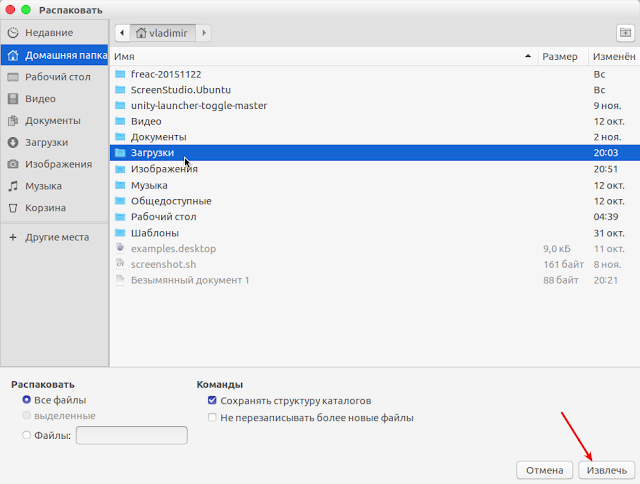Image resolution: width=640 pixels, height=484 pixels.
Task: Click 31 окт. modified date
Action: click(609, 233)
